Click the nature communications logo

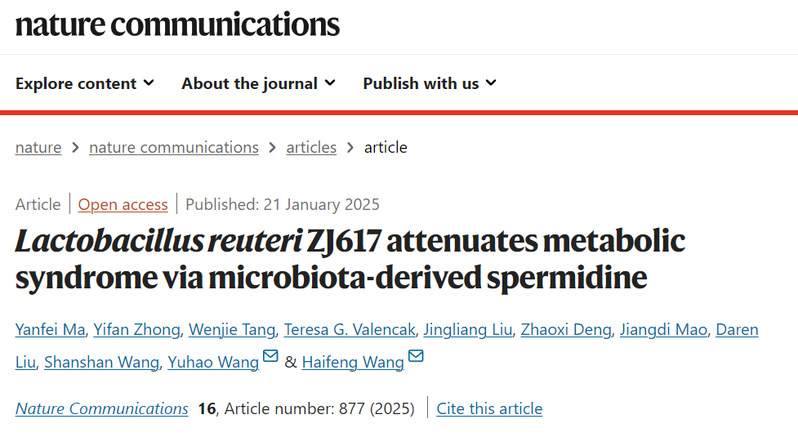pos(177,24)
